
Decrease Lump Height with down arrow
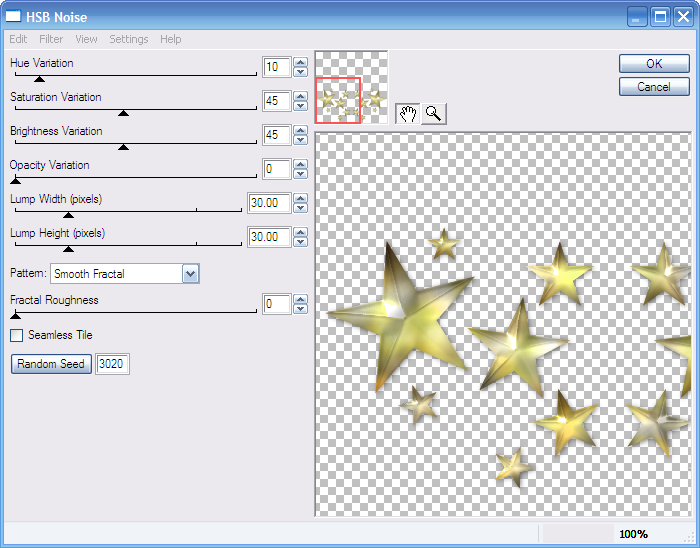[x=301, y=241]
